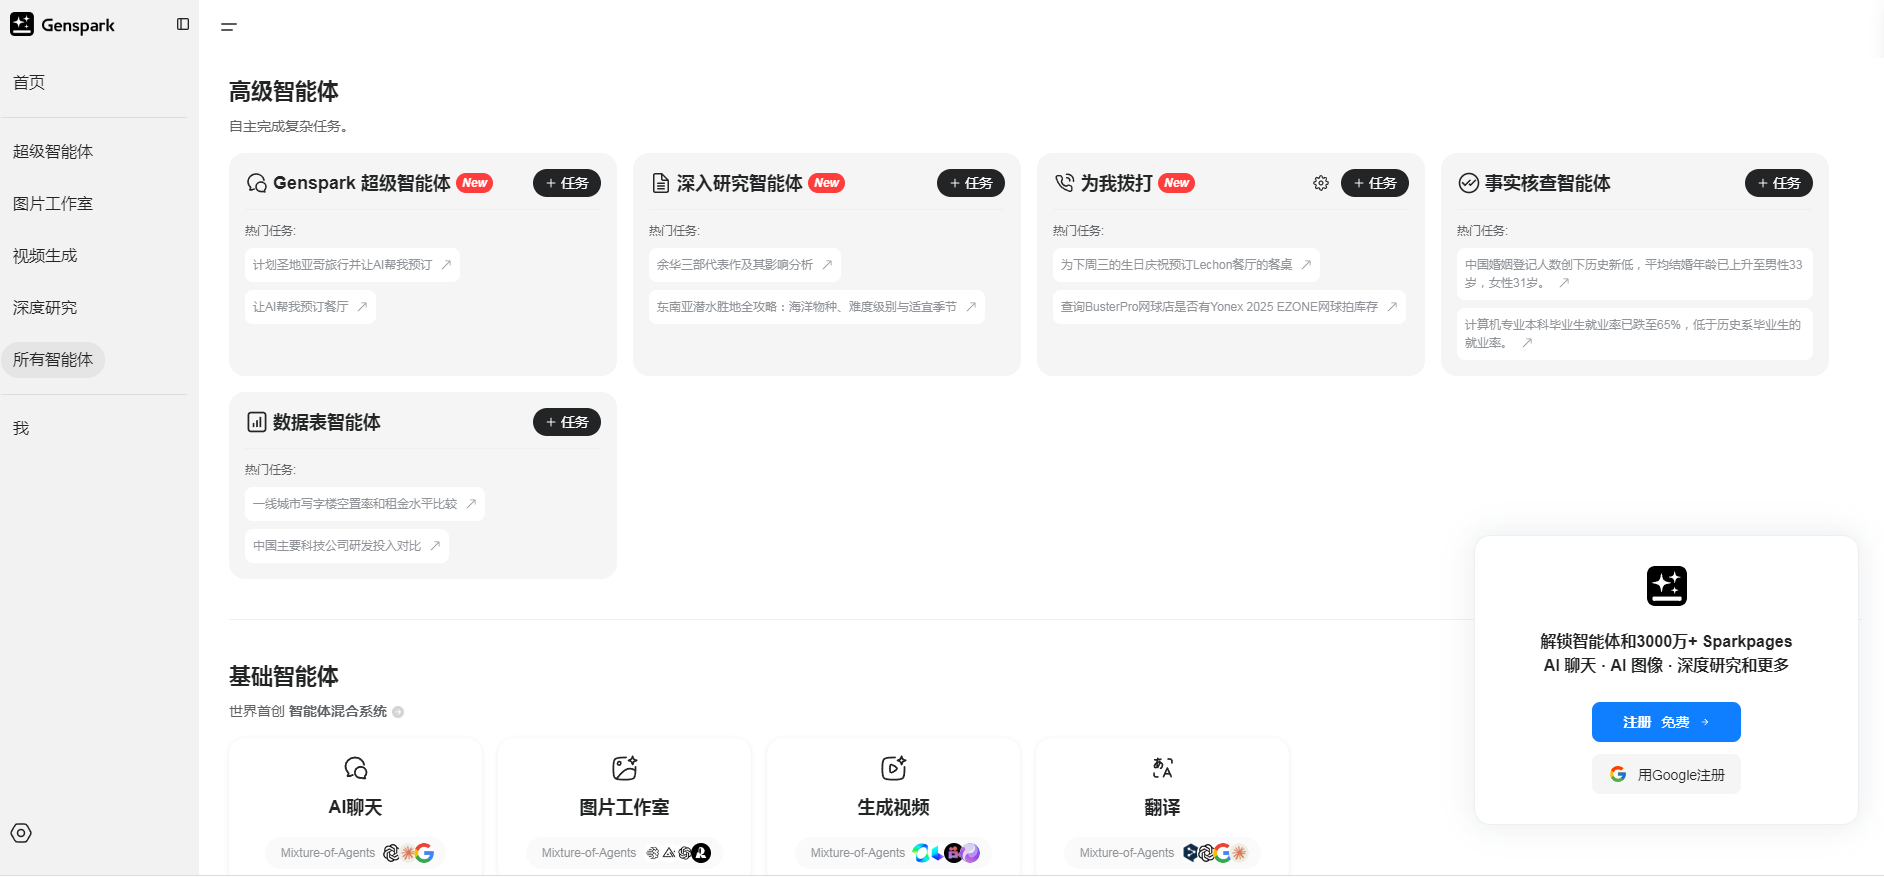Go to 首页 in sidebar

29,82
